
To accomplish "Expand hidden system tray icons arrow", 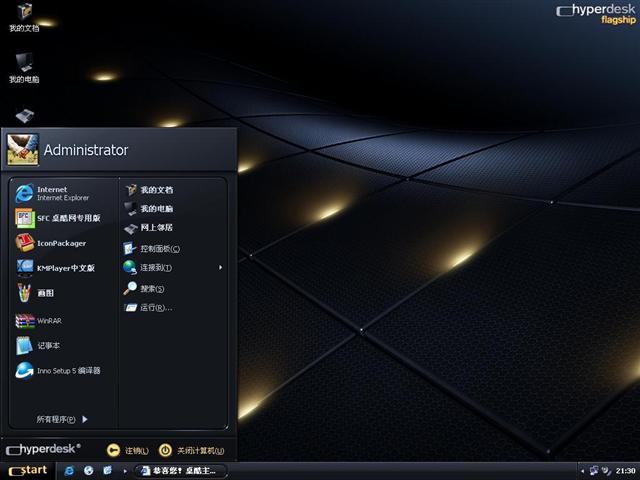I will [x=582, y=471].
